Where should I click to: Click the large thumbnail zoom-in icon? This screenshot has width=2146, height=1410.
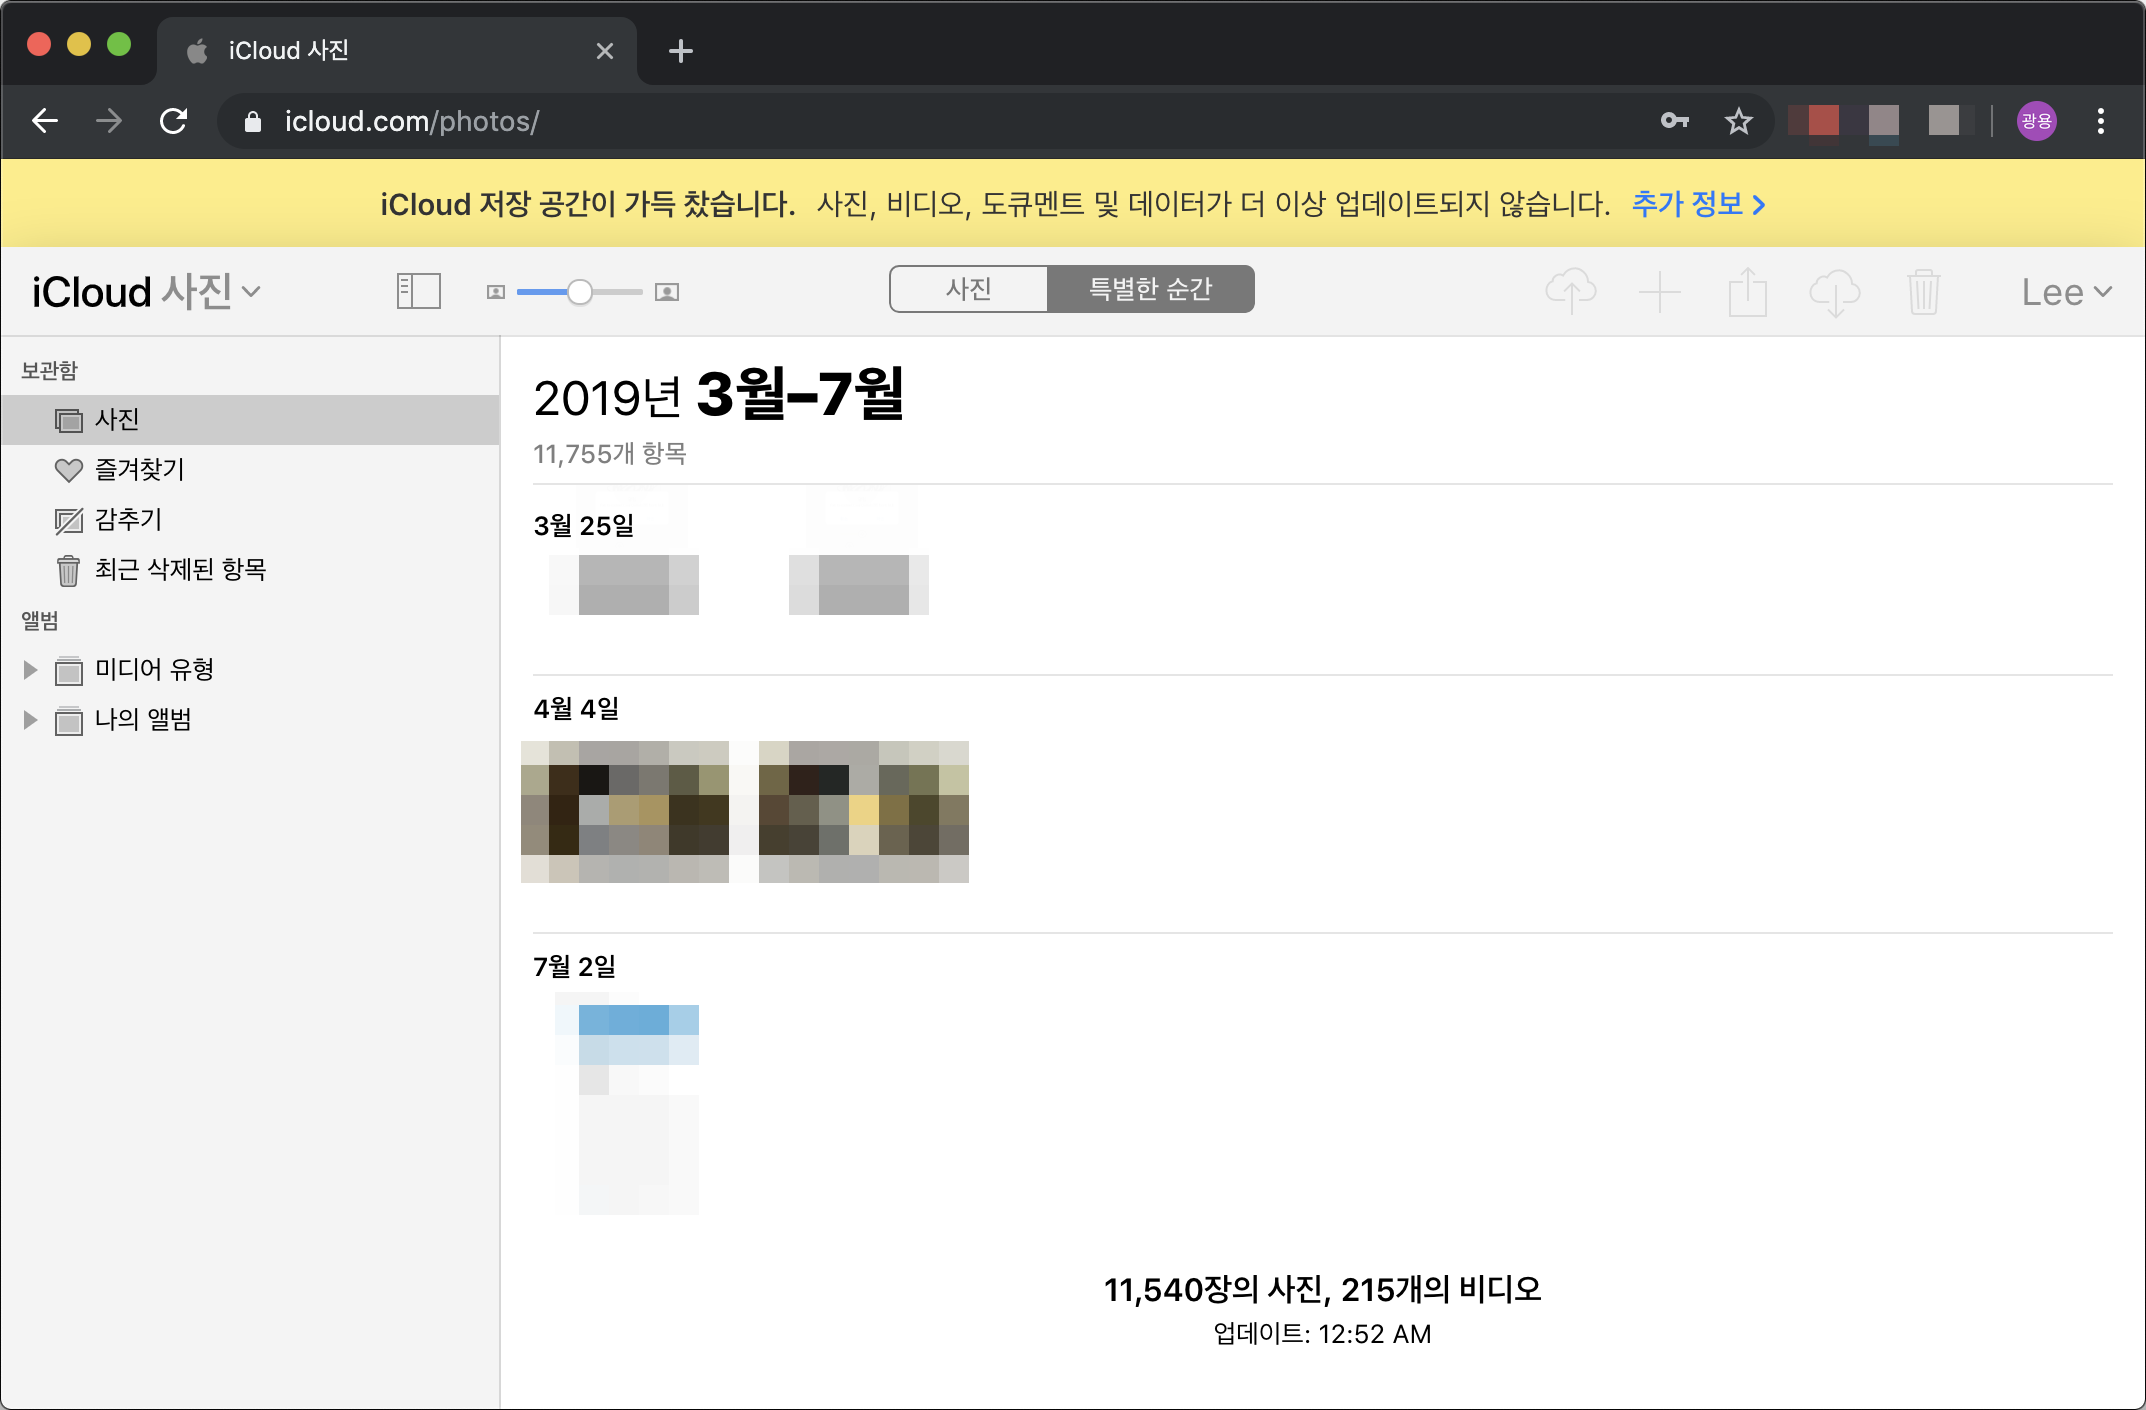(x=667, y=292)
